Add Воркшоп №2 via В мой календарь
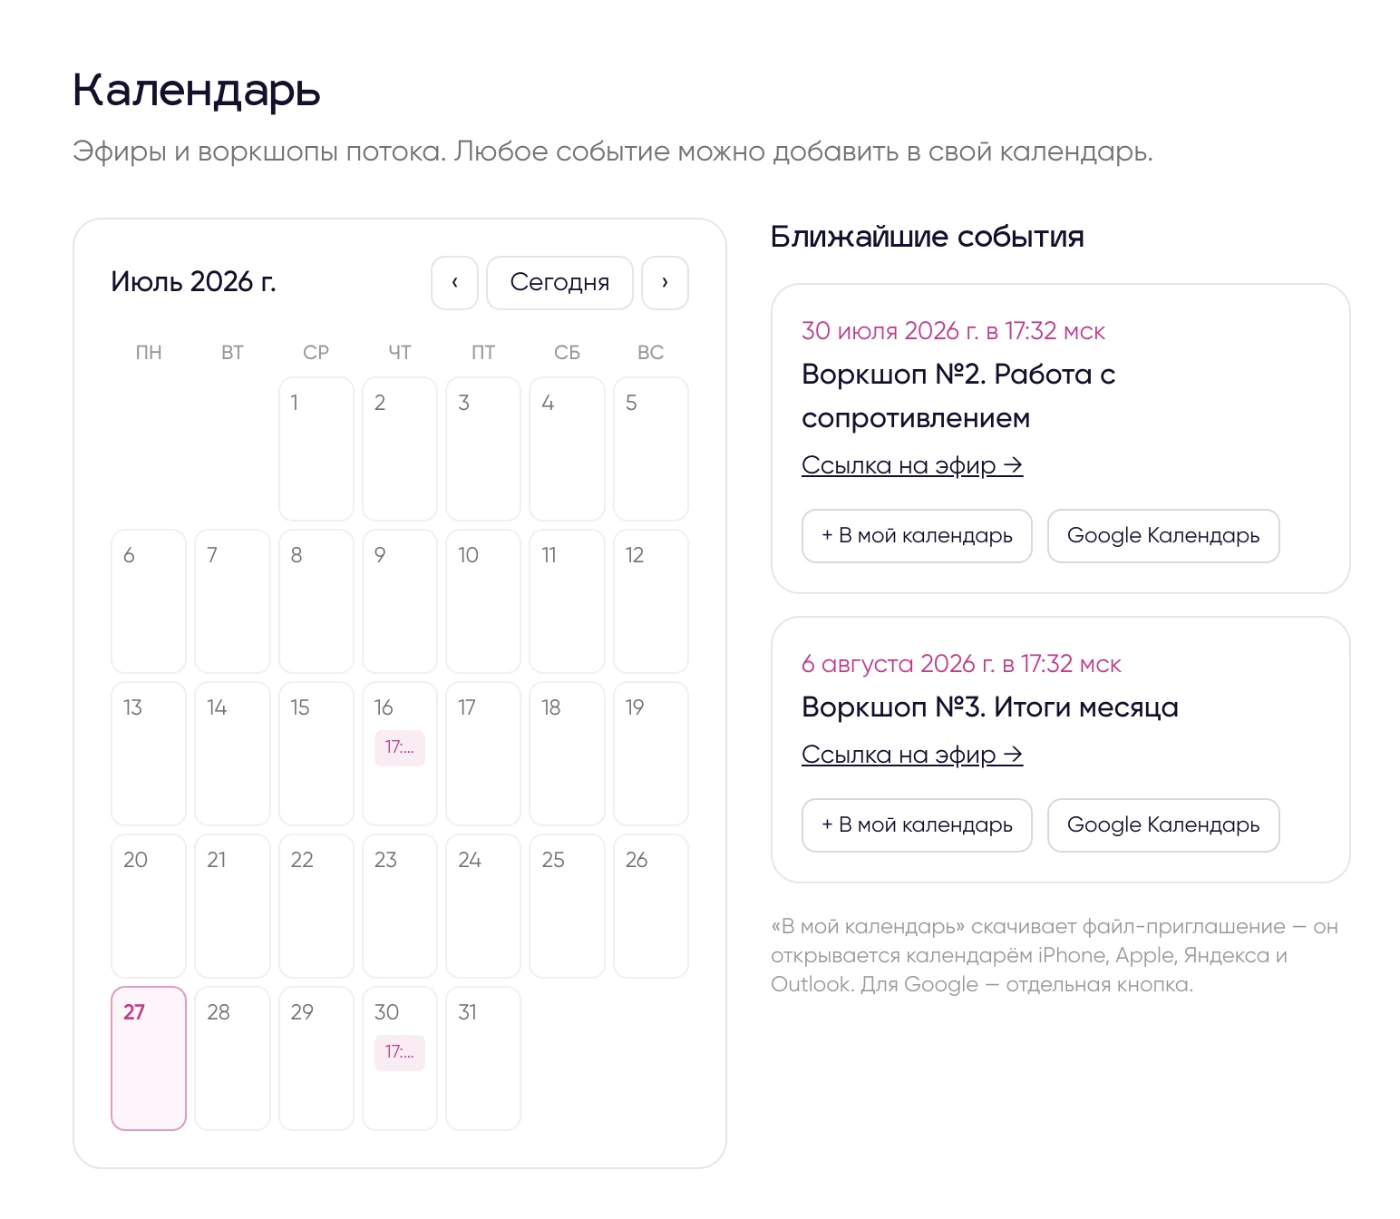 917,536
